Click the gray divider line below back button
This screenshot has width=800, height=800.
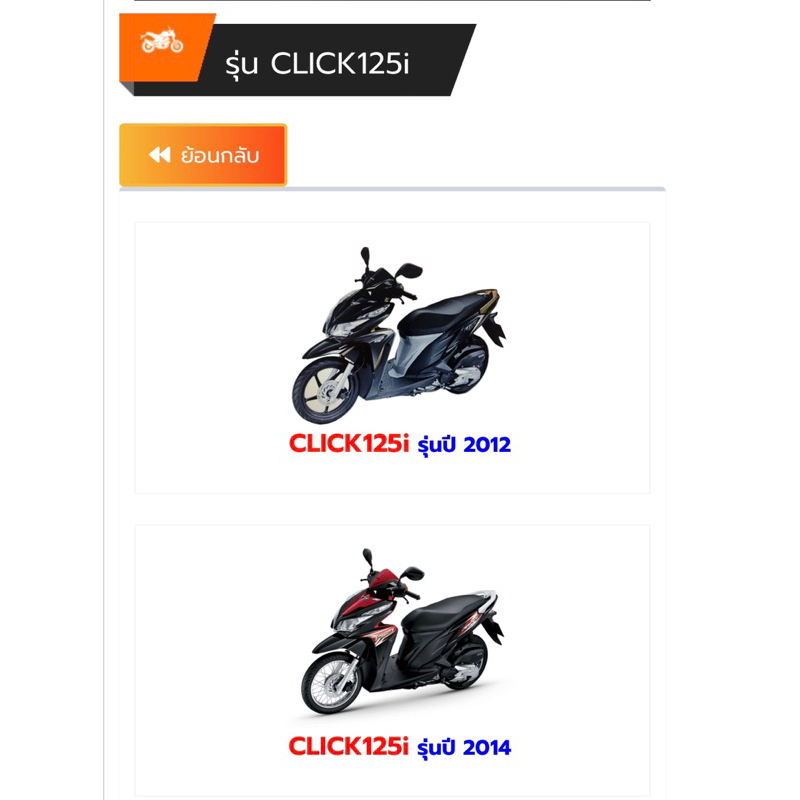[392, 189]
